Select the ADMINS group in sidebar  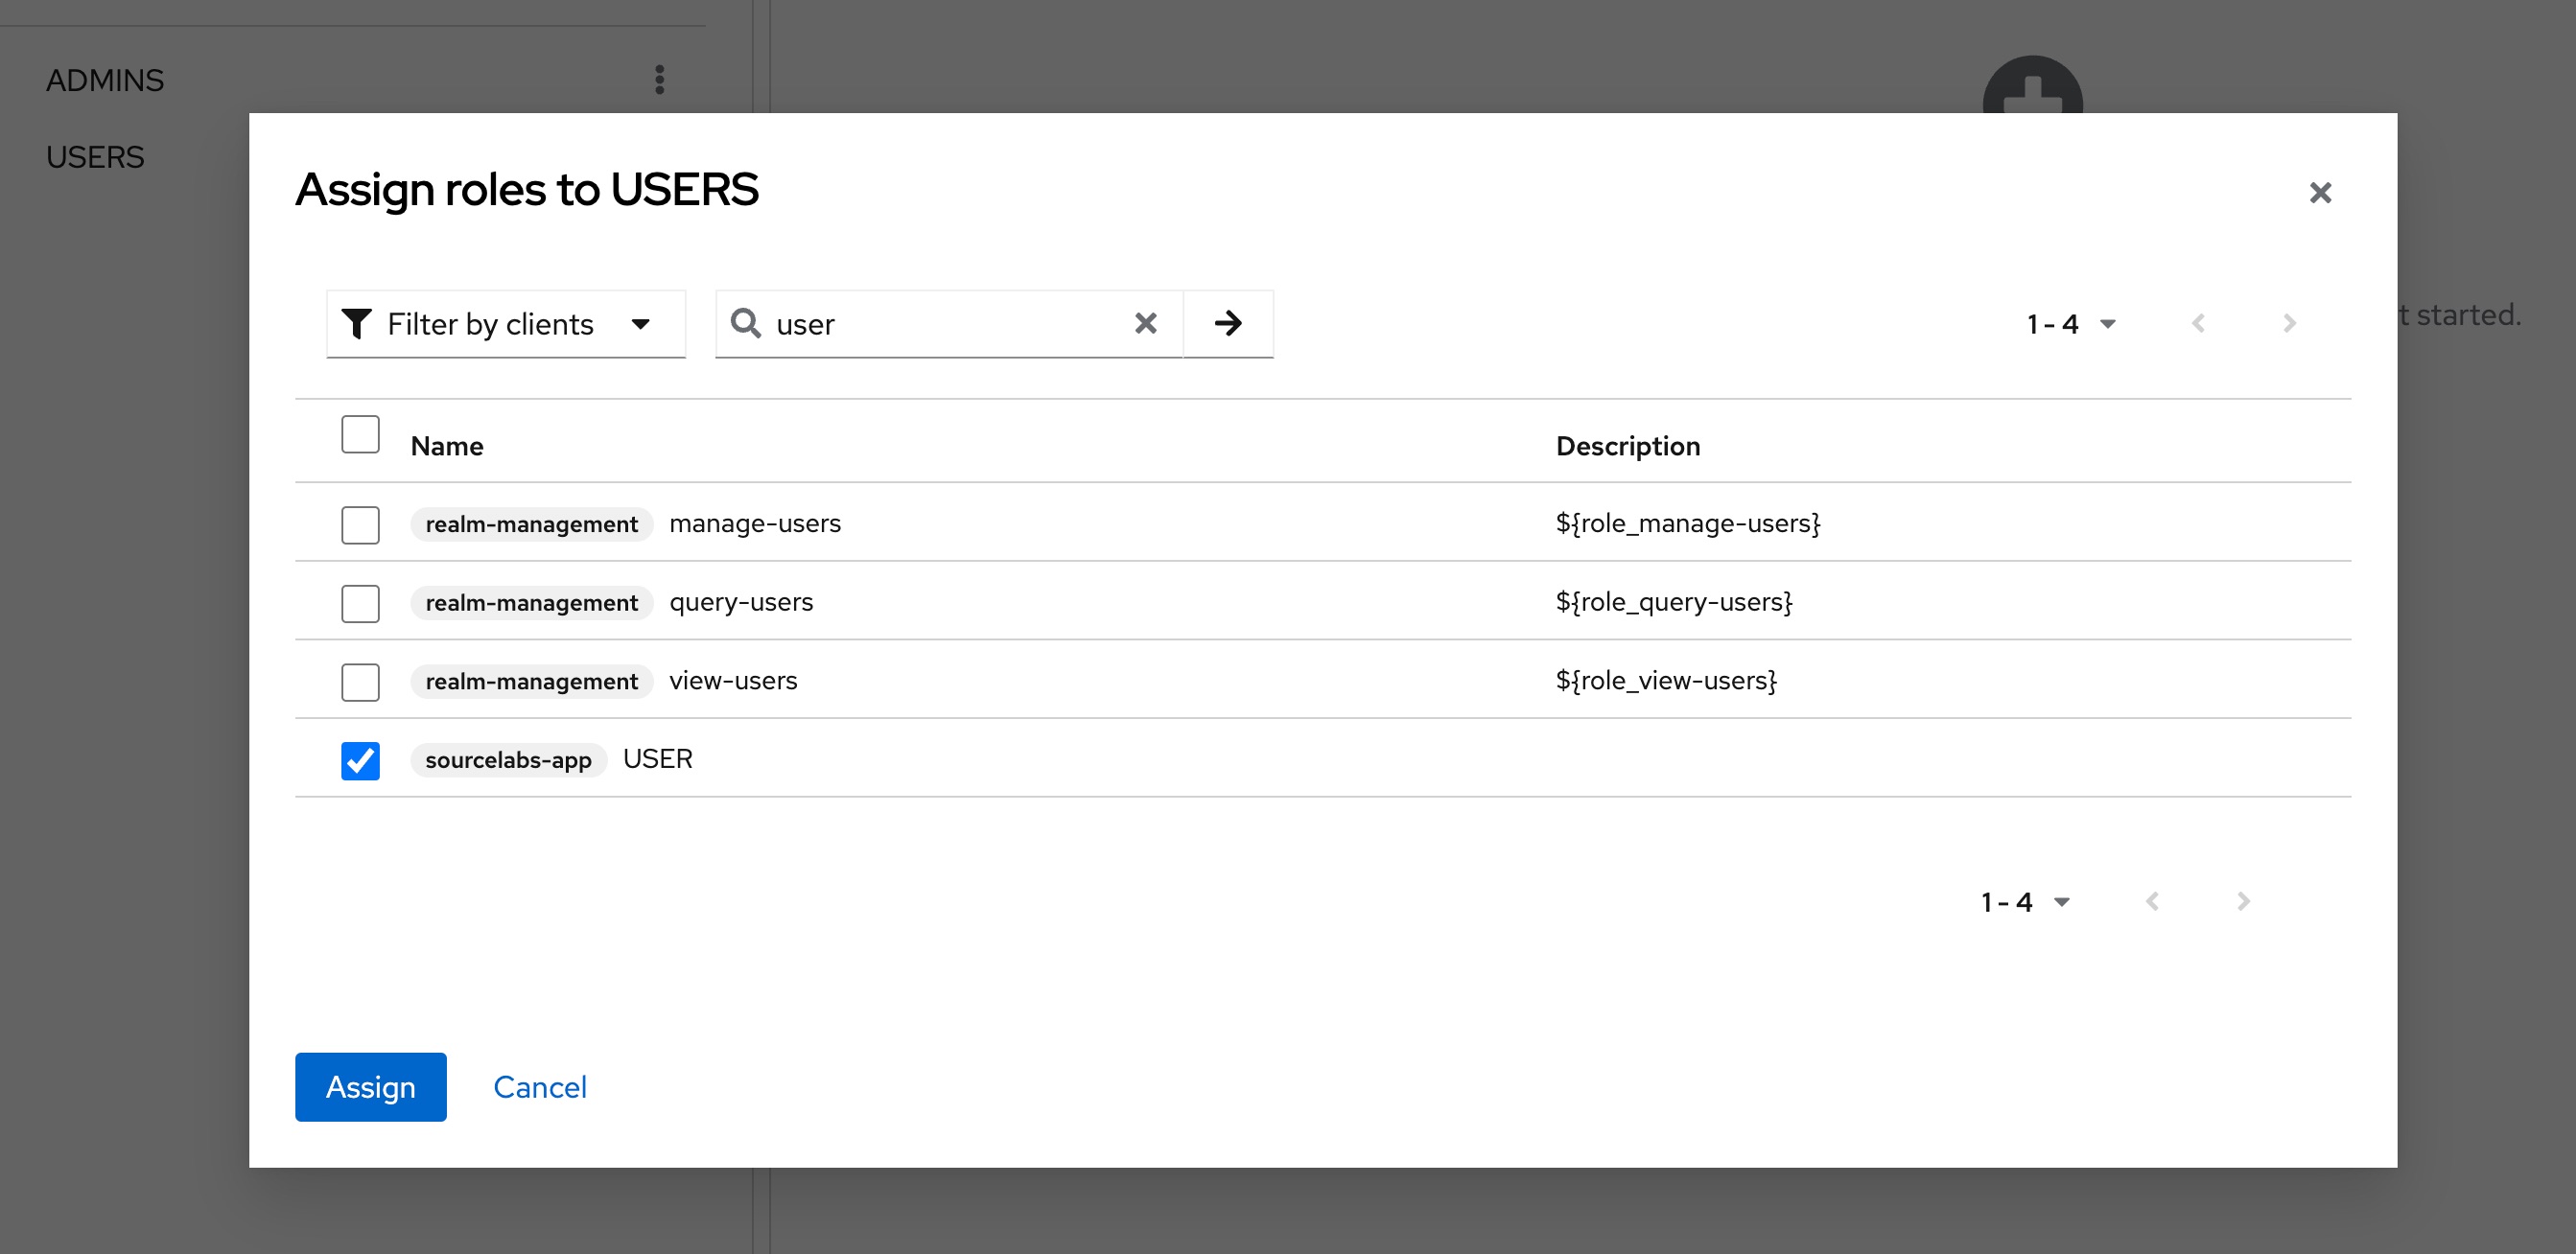pos(105,80)
